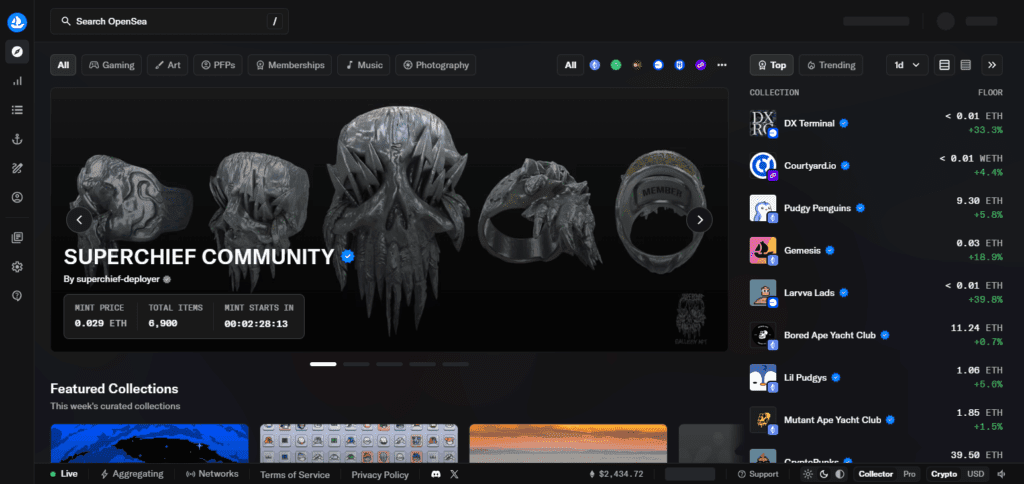Go to next carousel slide arrow
Image resolution: width=1024 pixels, height=484 pixels.
tap(699, 220)
